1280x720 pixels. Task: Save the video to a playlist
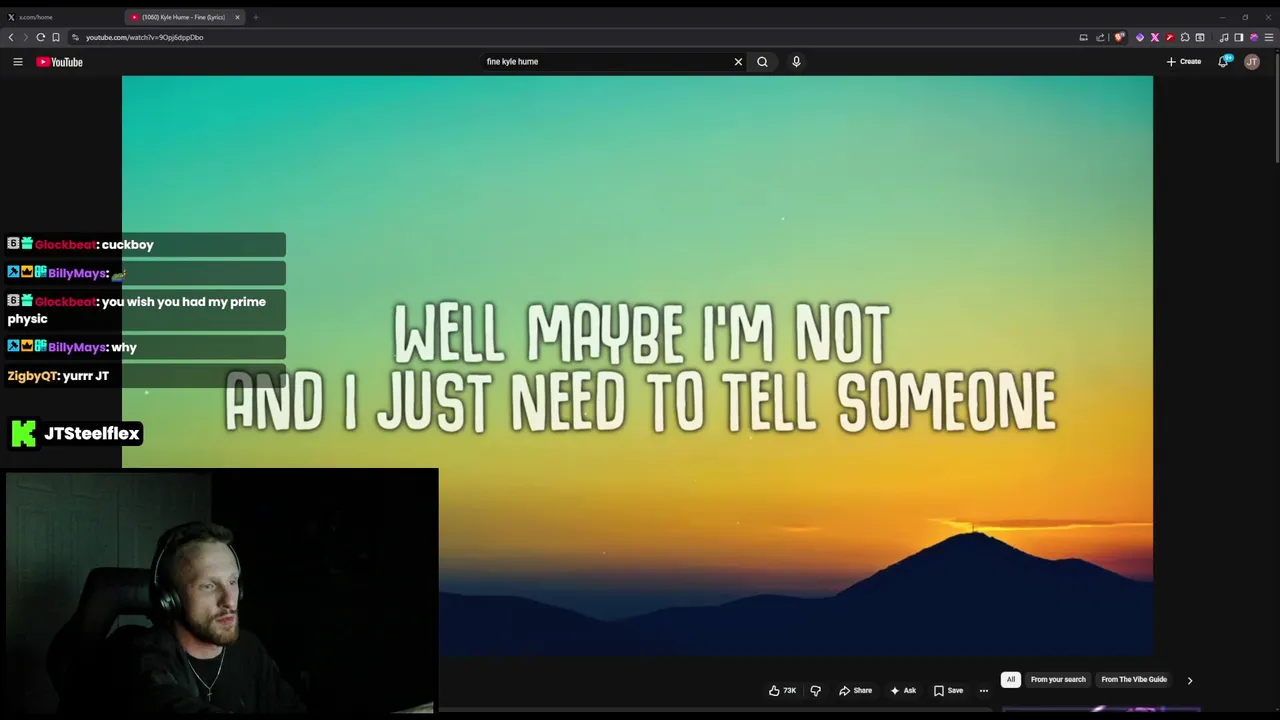[948, 691]
